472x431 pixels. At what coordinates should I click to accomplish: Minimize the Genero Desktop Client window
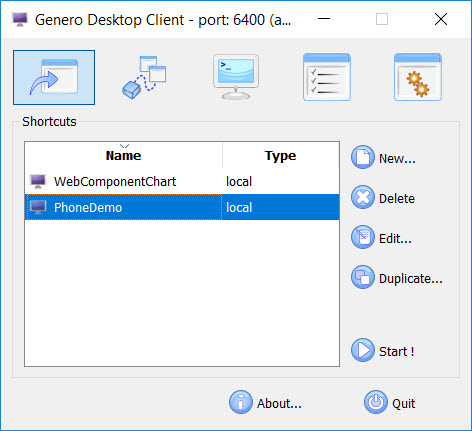click(324, 19)
